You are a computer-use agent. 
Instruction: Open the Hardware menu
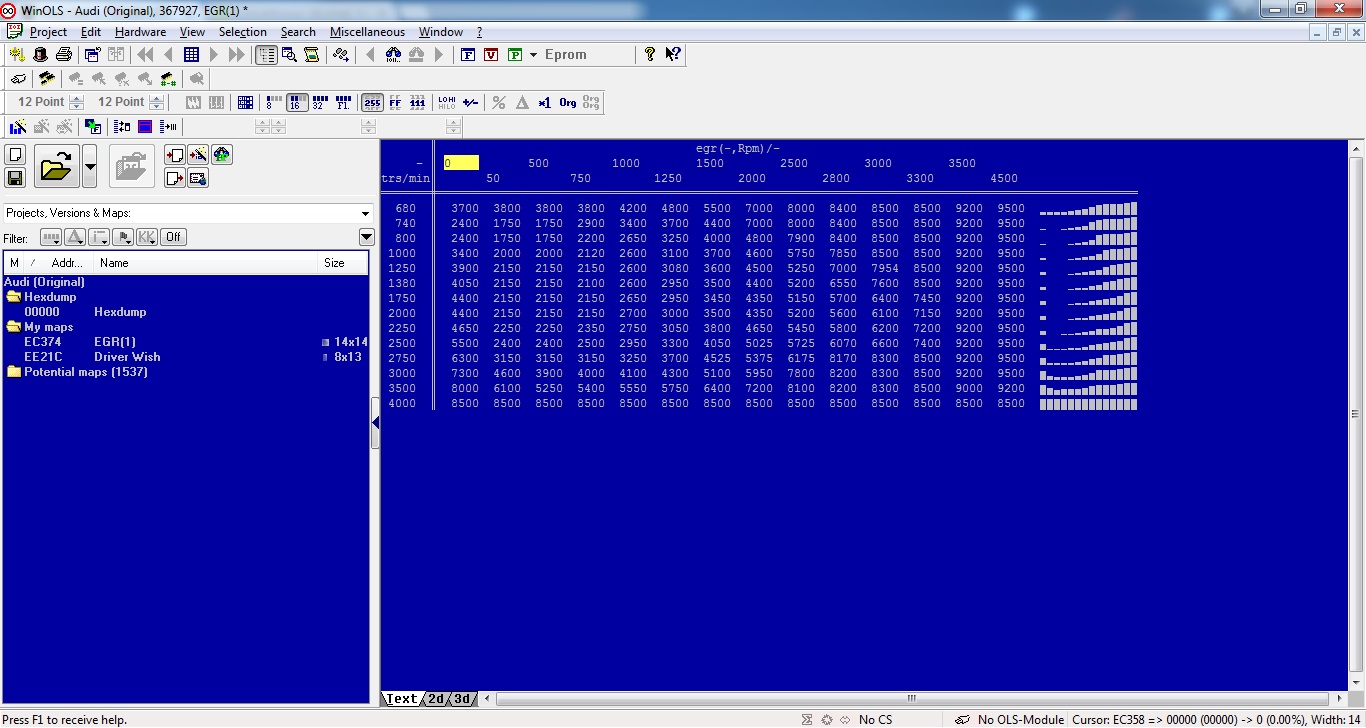[140, 32]
